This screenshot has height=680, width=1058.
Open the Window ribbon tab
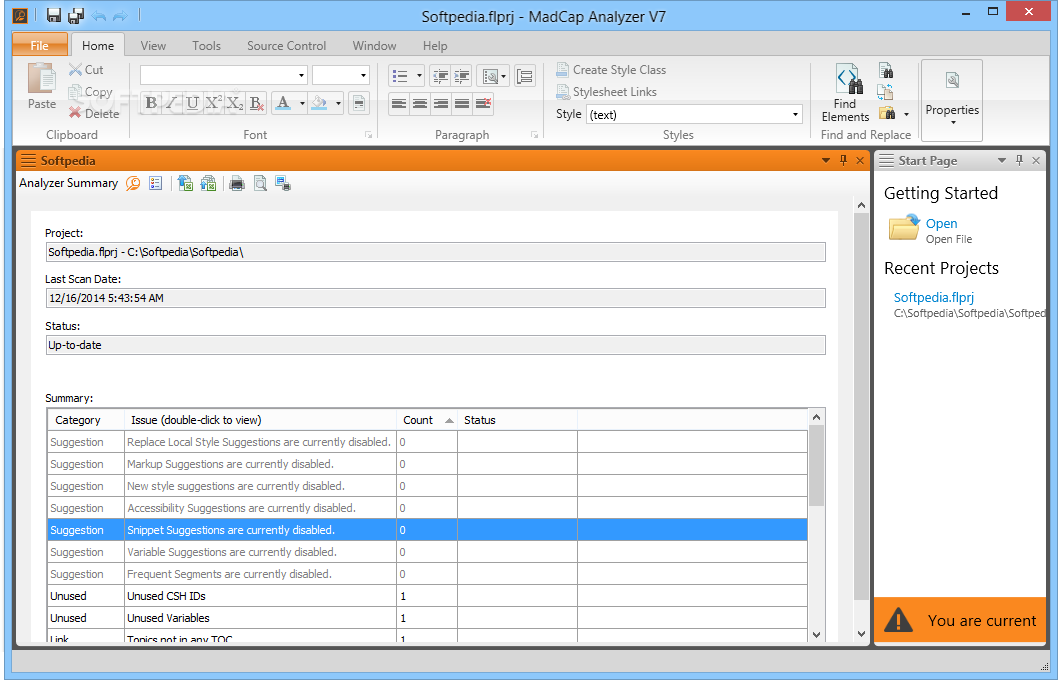pyautogui.click(x=374, y=45)
